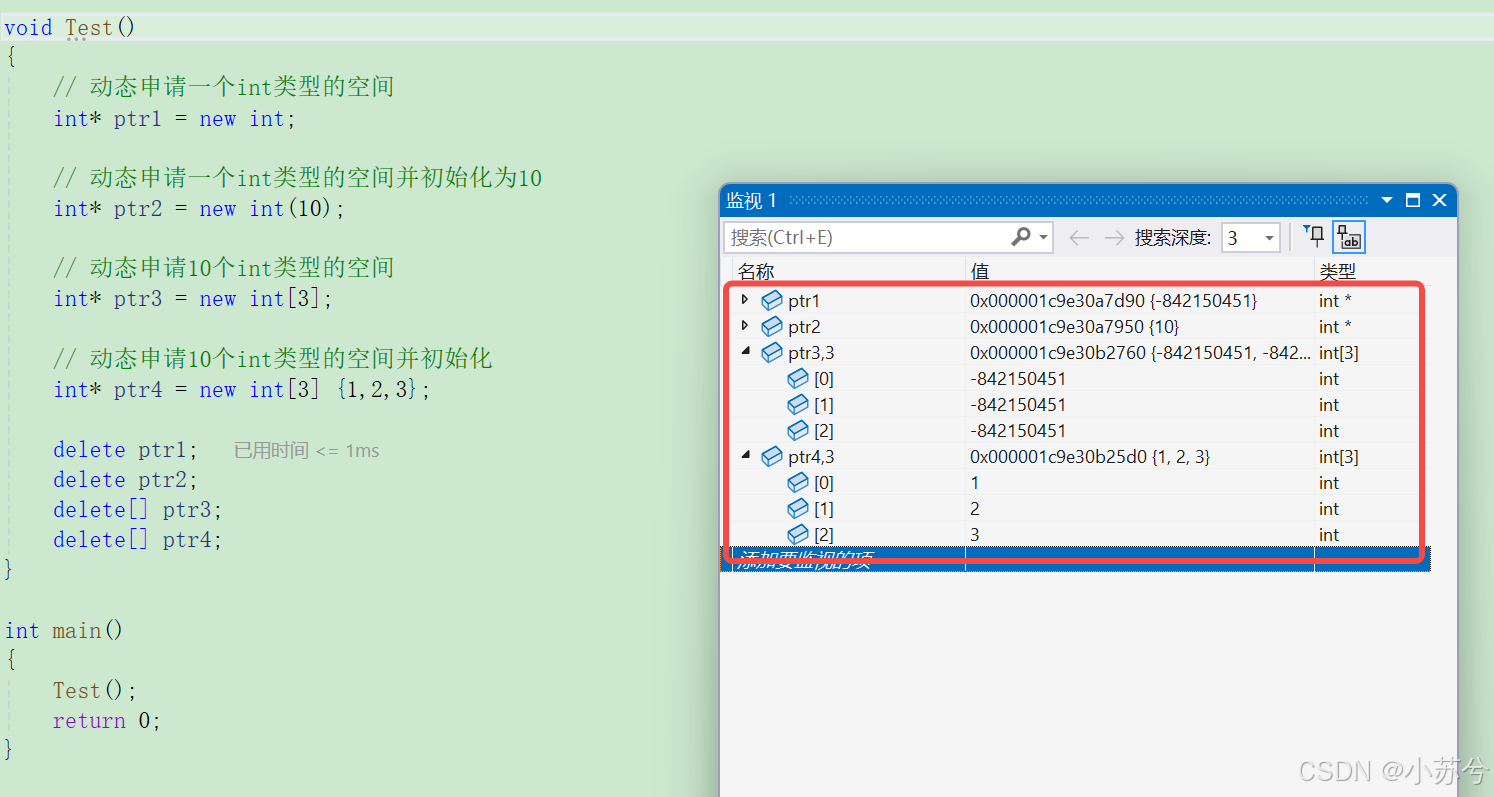Click the code line delete[] ptr3;
Viewport: 1494px width, 797px height.
138,510
